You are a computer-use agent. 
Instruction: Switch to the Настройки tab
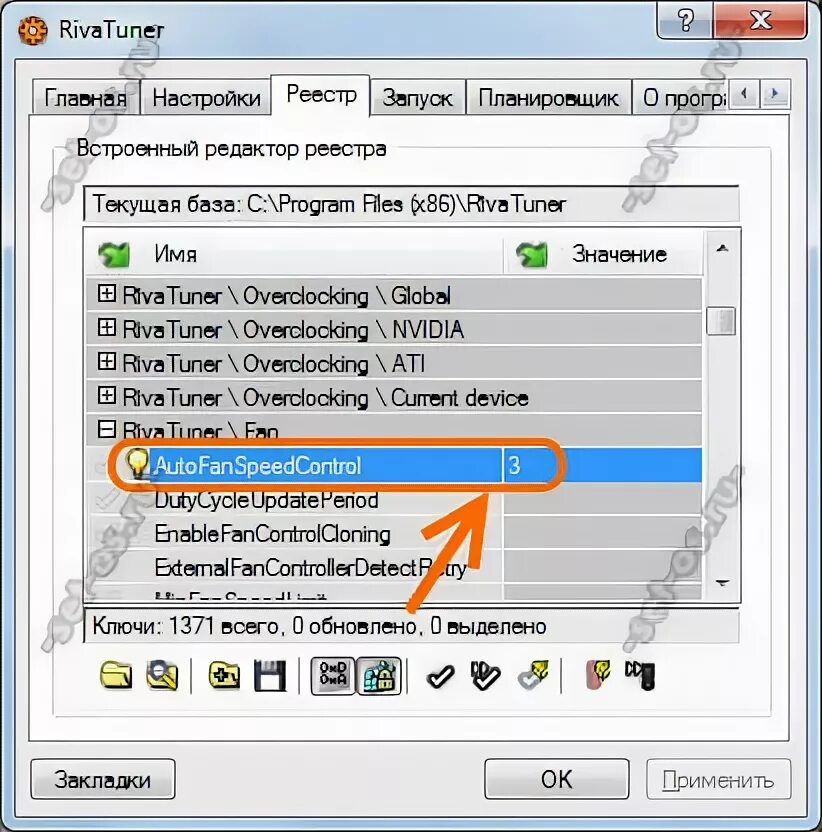(x=206, y=98)
